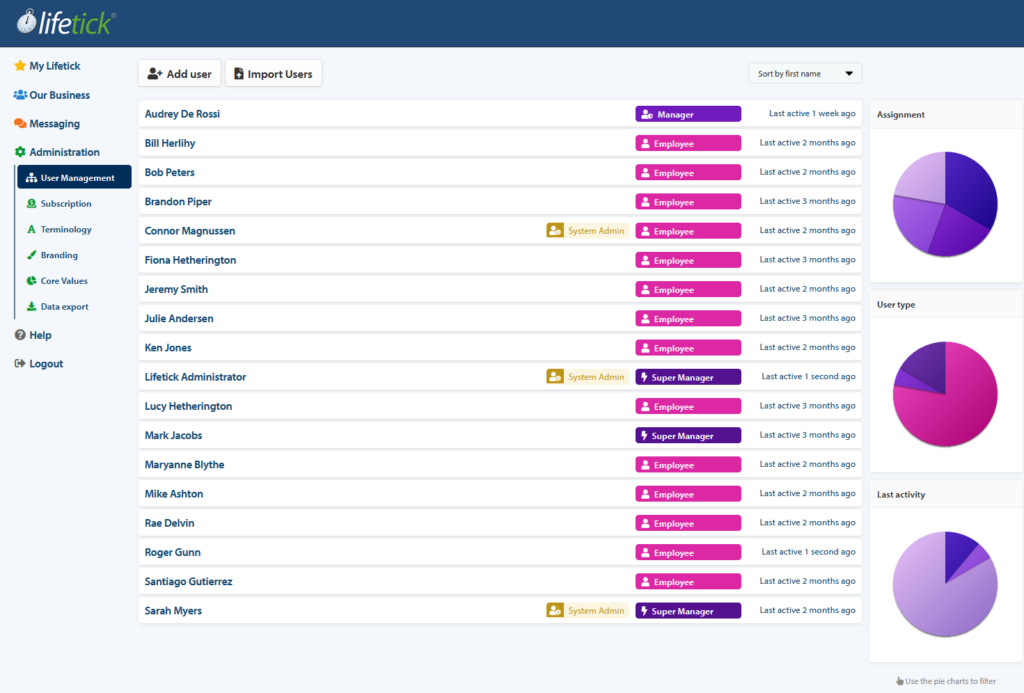Click Roger Gunn's 'Last active 1 second ago'

point(808,552)
